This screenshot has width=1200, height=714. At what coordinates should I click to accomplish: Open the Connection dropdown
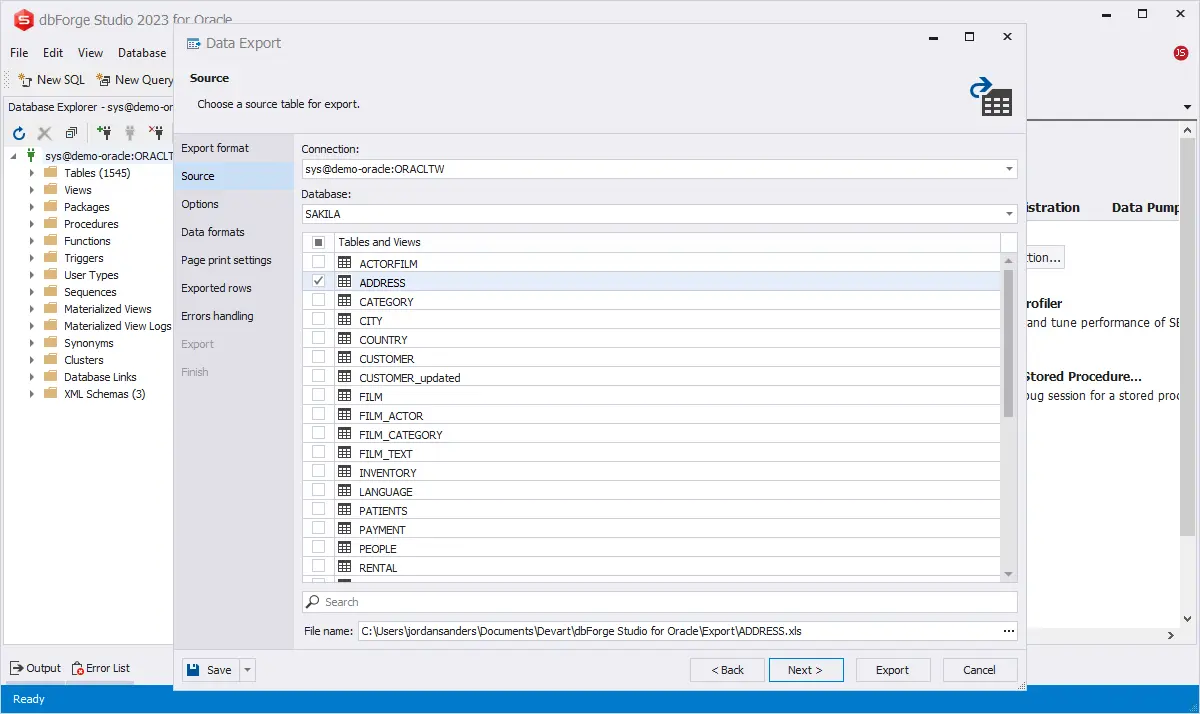coord(1010,169)
